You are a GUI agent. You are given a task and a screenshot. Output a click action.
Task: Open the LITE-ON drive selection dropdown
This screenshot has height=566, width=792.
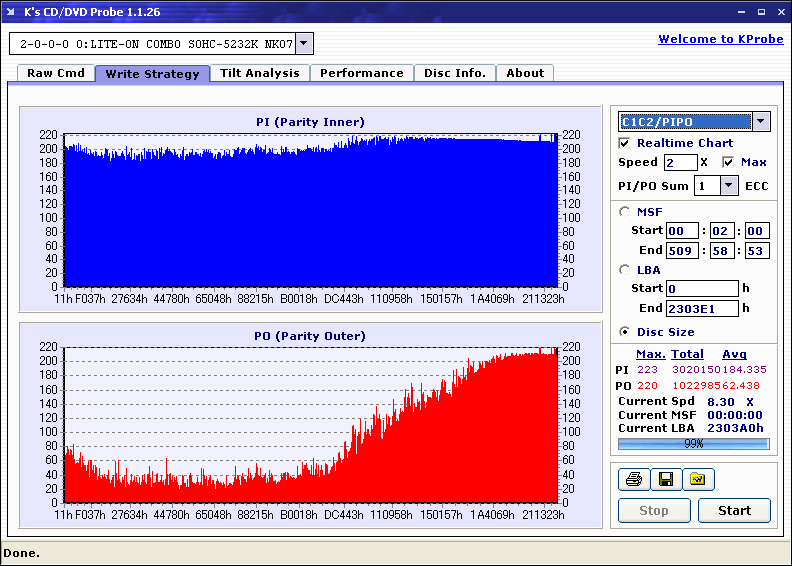pyautogui.click(x=305, y=44)
